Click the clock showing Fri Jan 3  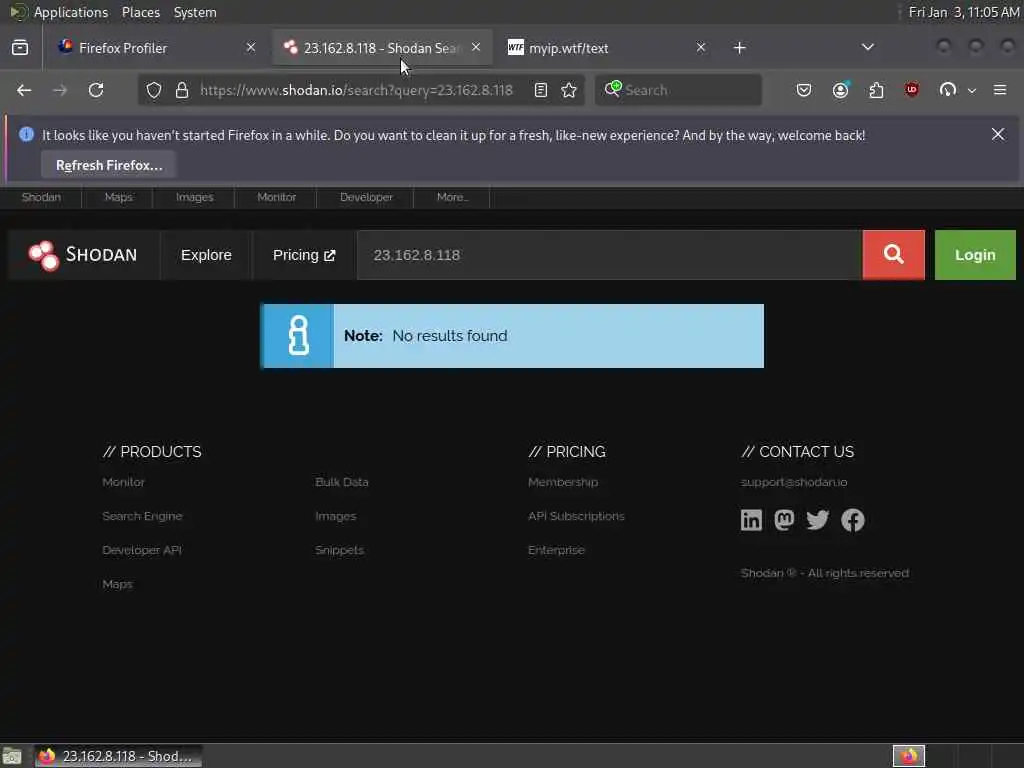(963, 12)
